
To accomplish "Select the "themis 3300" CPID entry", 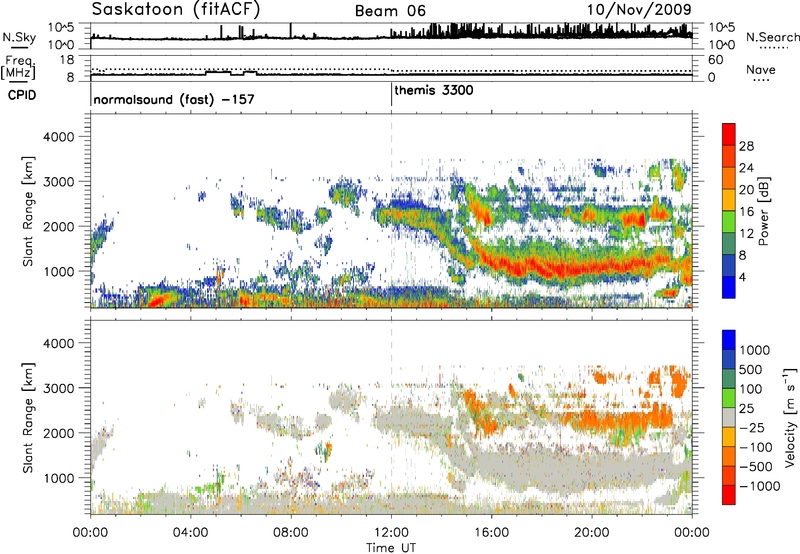I will click(x=434, y=90).
